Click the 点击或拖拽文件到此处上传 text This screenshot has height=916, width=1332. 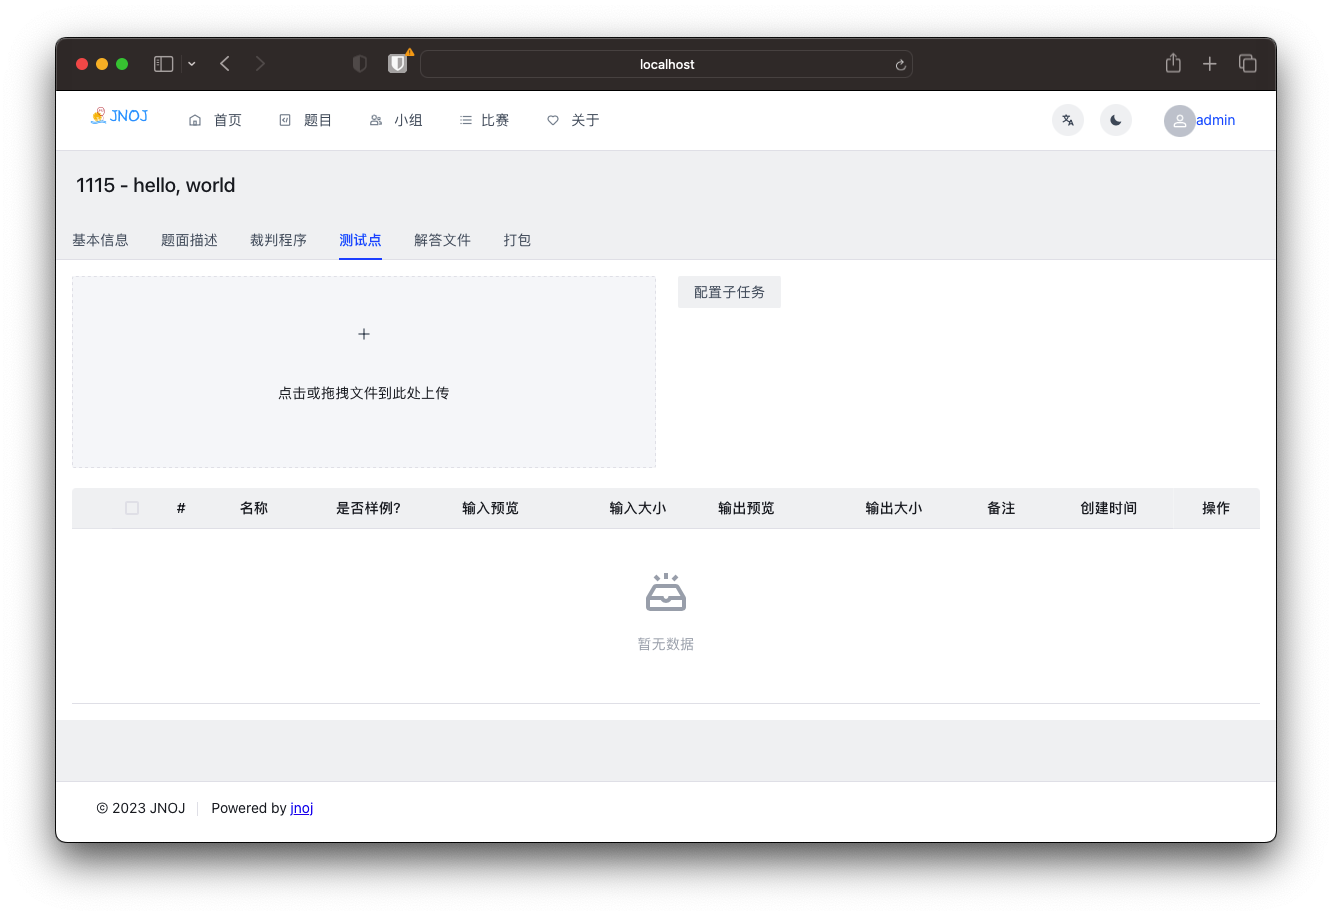[x=364, y=393]
